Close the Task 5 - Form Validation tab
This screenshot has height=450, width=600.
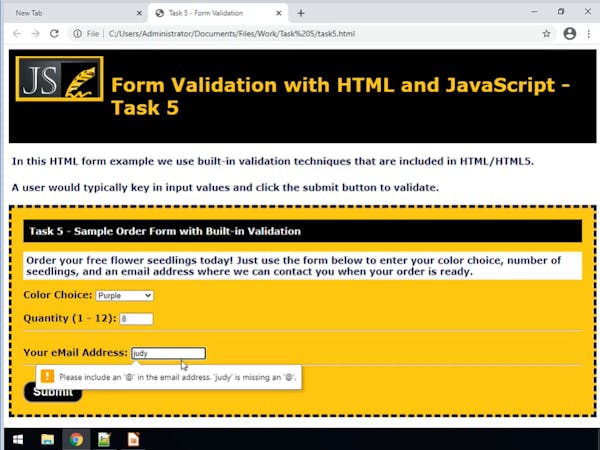point(279,13)
